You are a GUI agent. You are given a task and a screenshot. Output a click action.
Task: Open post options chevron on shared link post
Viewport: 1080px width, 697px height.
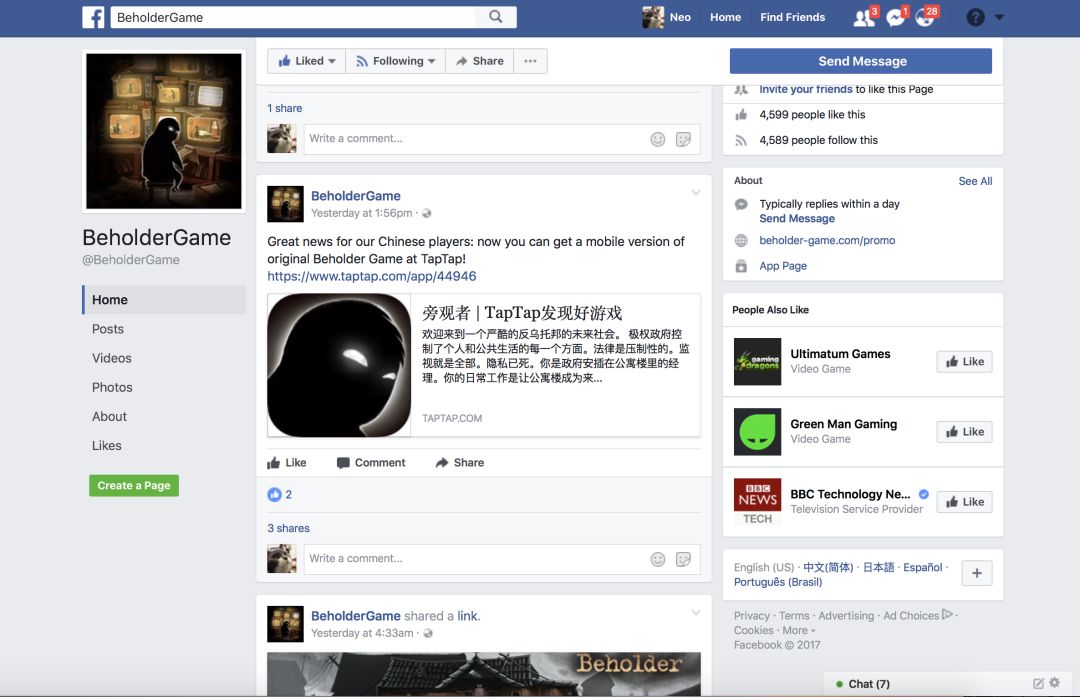(x=696, y=613)
